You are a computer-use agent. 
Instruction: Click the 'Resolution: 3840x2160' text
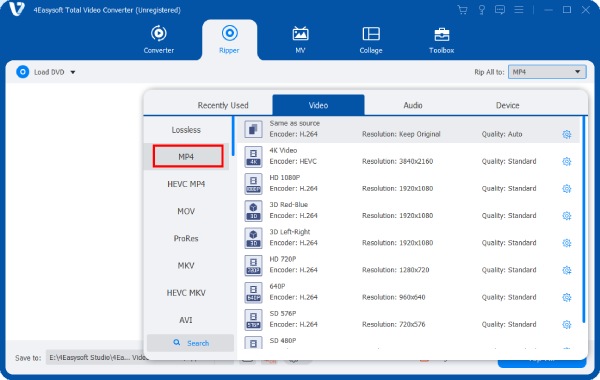pos(398,161)
